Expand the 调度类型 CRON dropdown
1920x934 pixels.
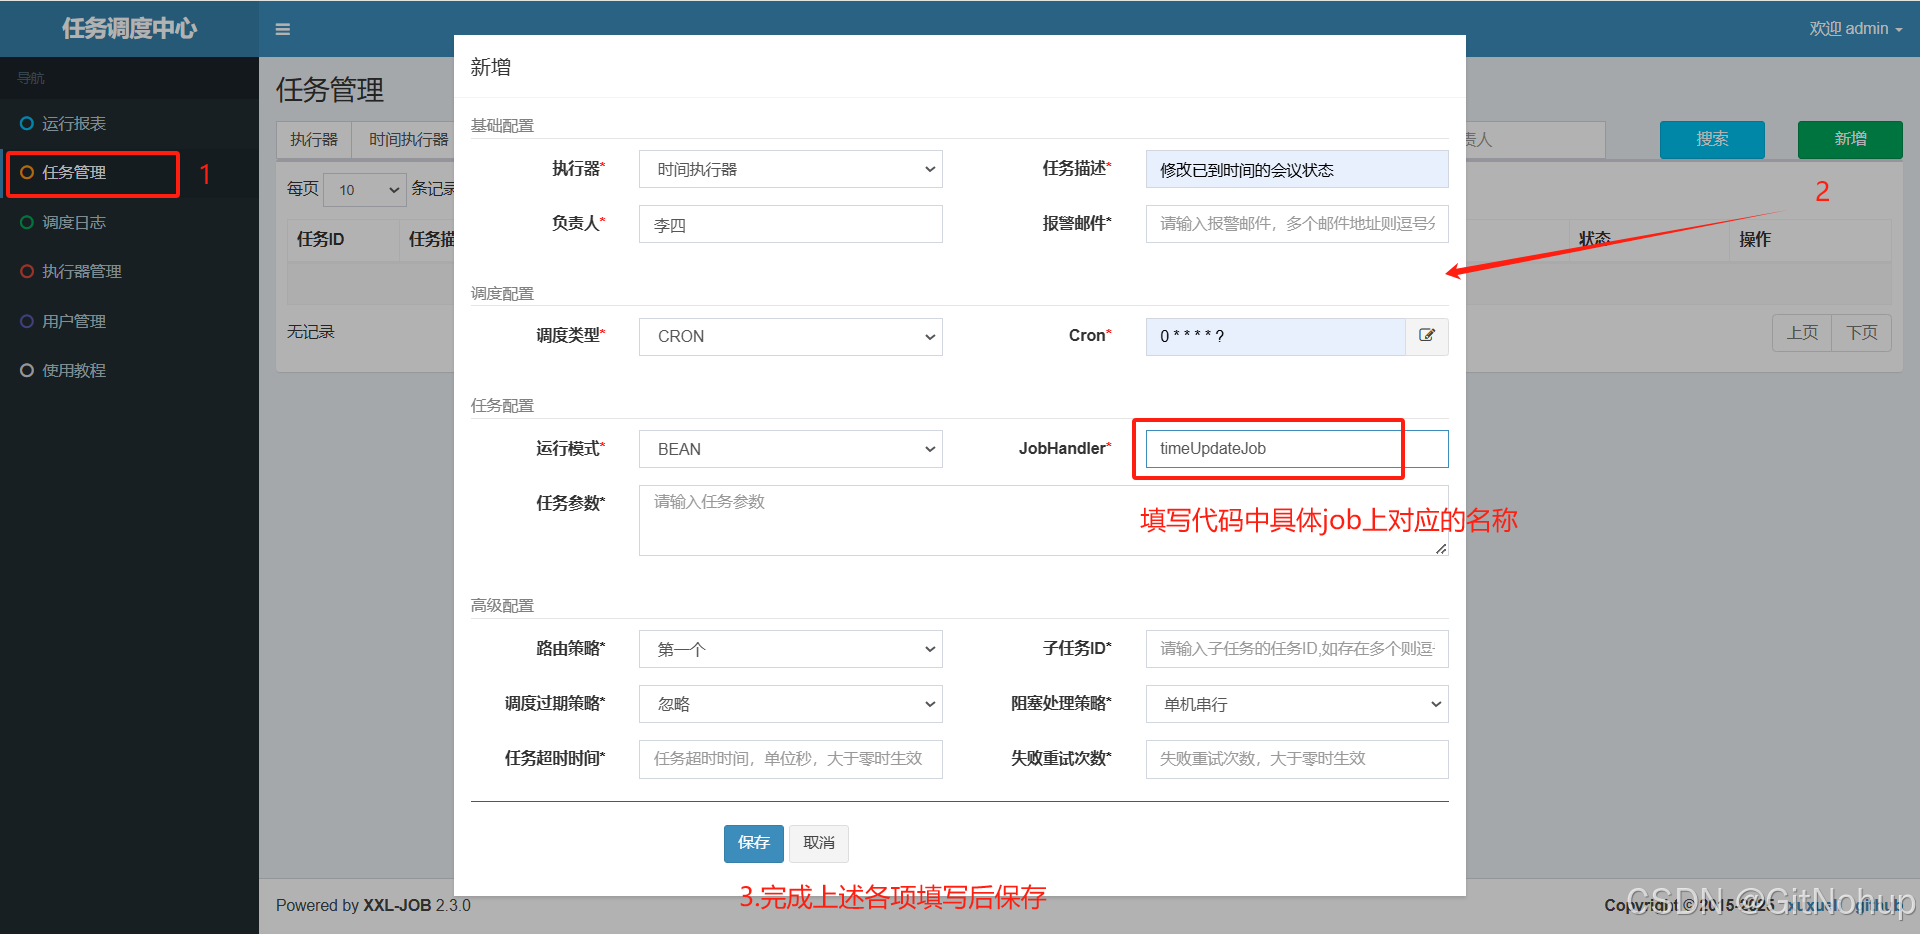click(790, 336)
